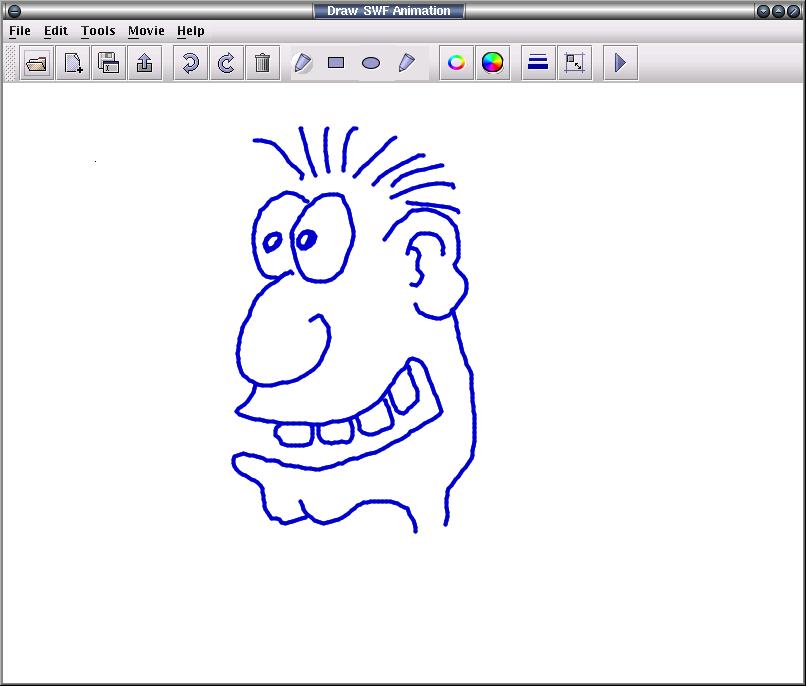This screenshot has width=806, height=686.
Task: Redo the action with the redo arrow
Action: (226, 63)
